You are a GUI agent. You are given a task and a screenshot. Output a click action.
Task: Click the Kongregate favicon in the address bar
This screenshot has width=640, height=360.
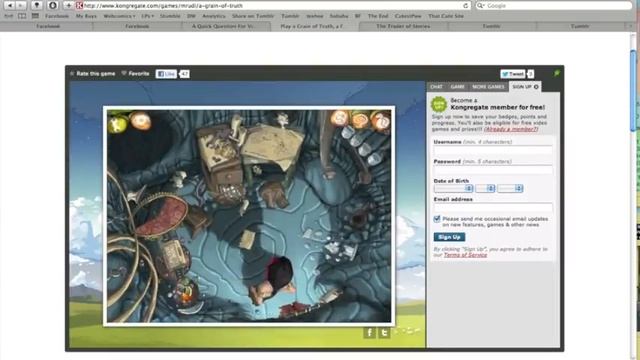point(80,6)
